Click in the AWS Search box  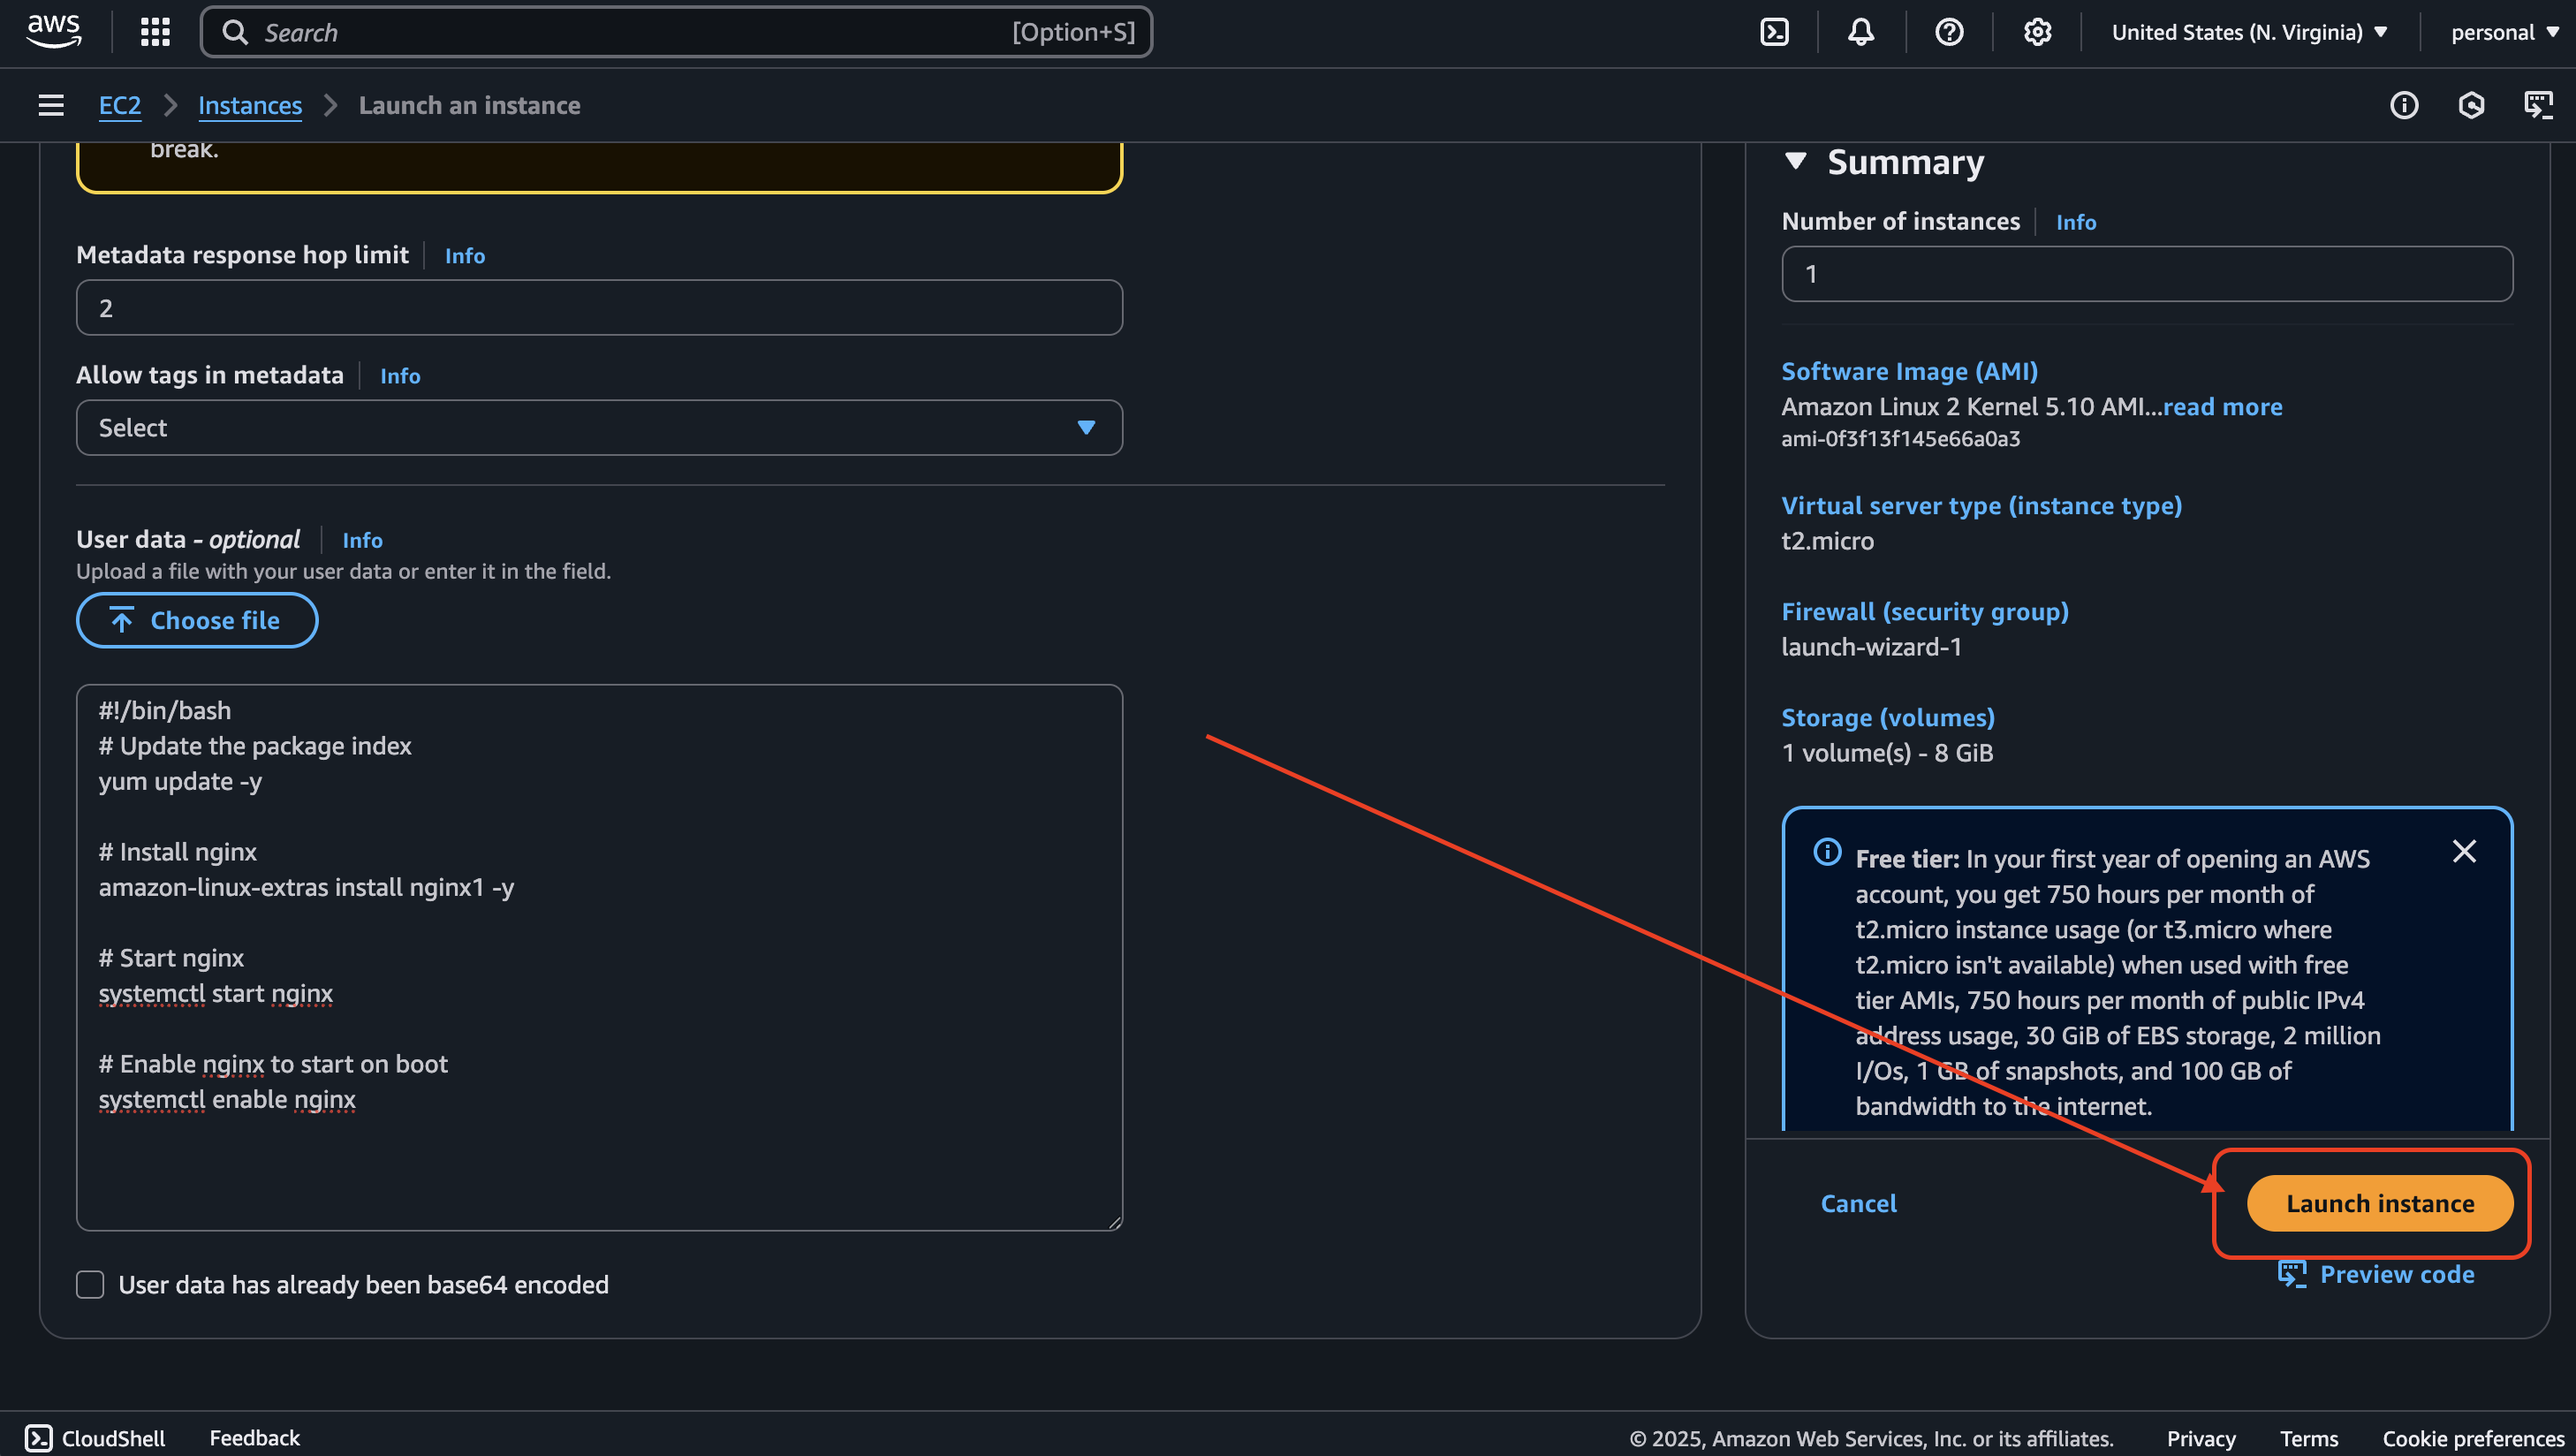click(x=676, y=32)
